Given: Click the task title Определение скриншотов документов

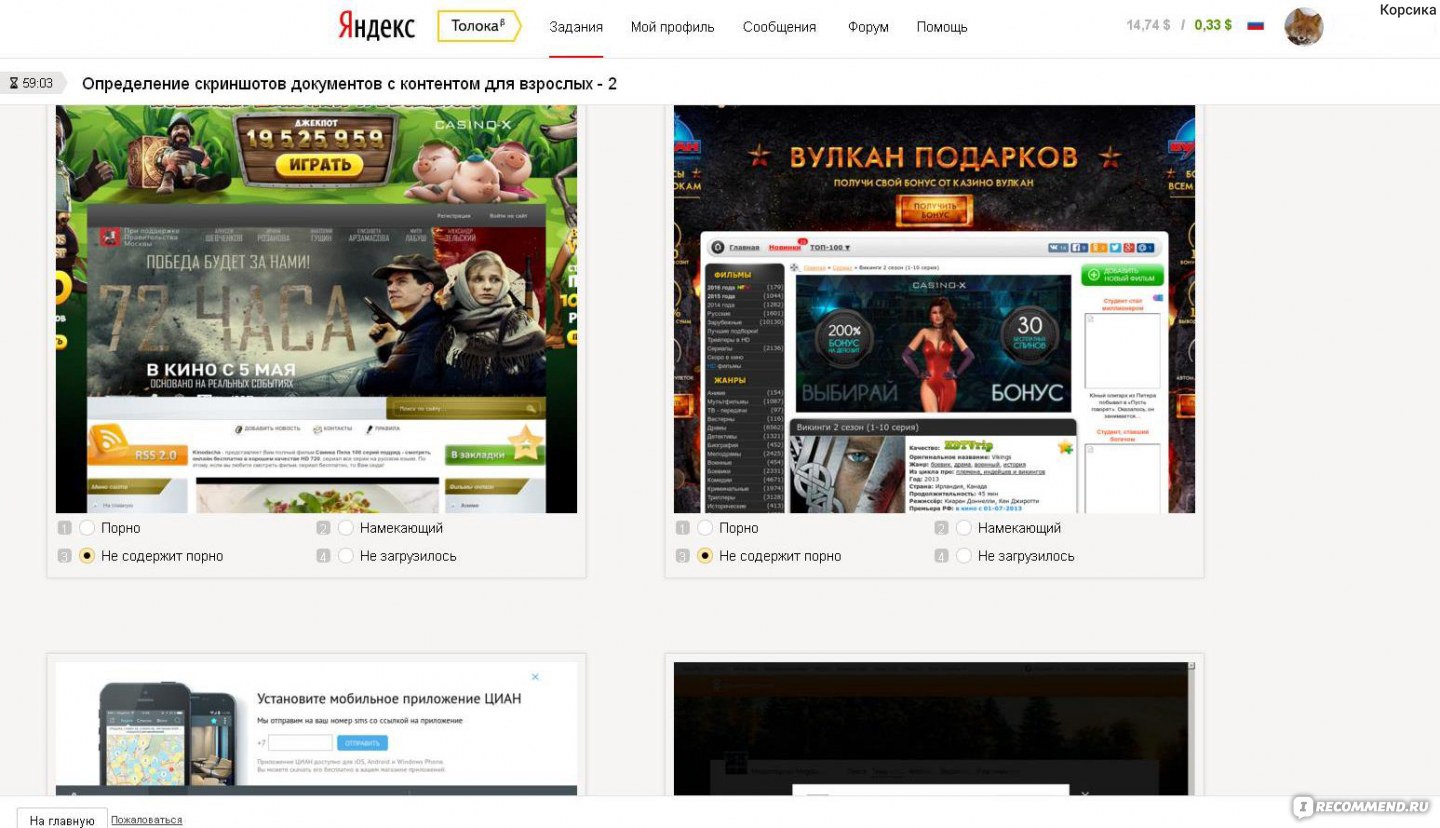Looking at the screenshot, I should pyautogui.click(x=349, y=84).
